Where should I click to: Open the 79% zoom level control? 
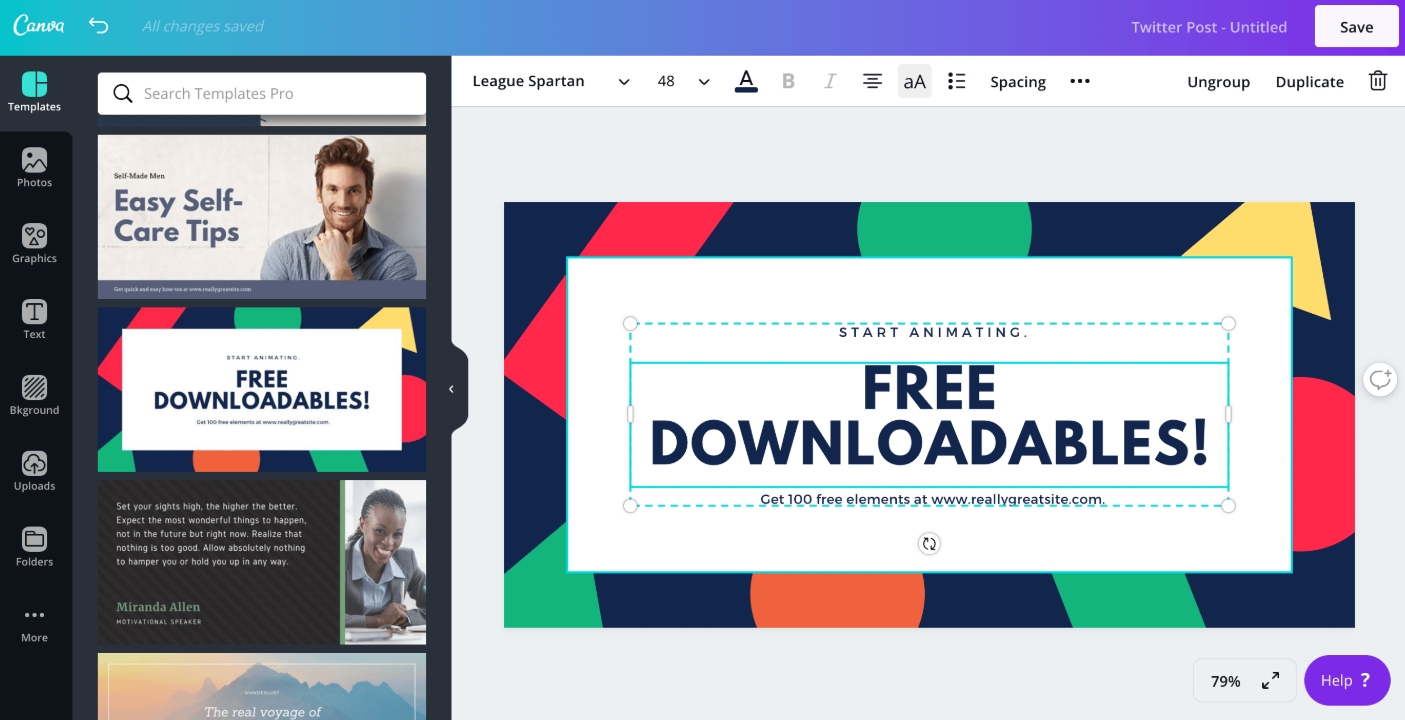click(1225, 681)
